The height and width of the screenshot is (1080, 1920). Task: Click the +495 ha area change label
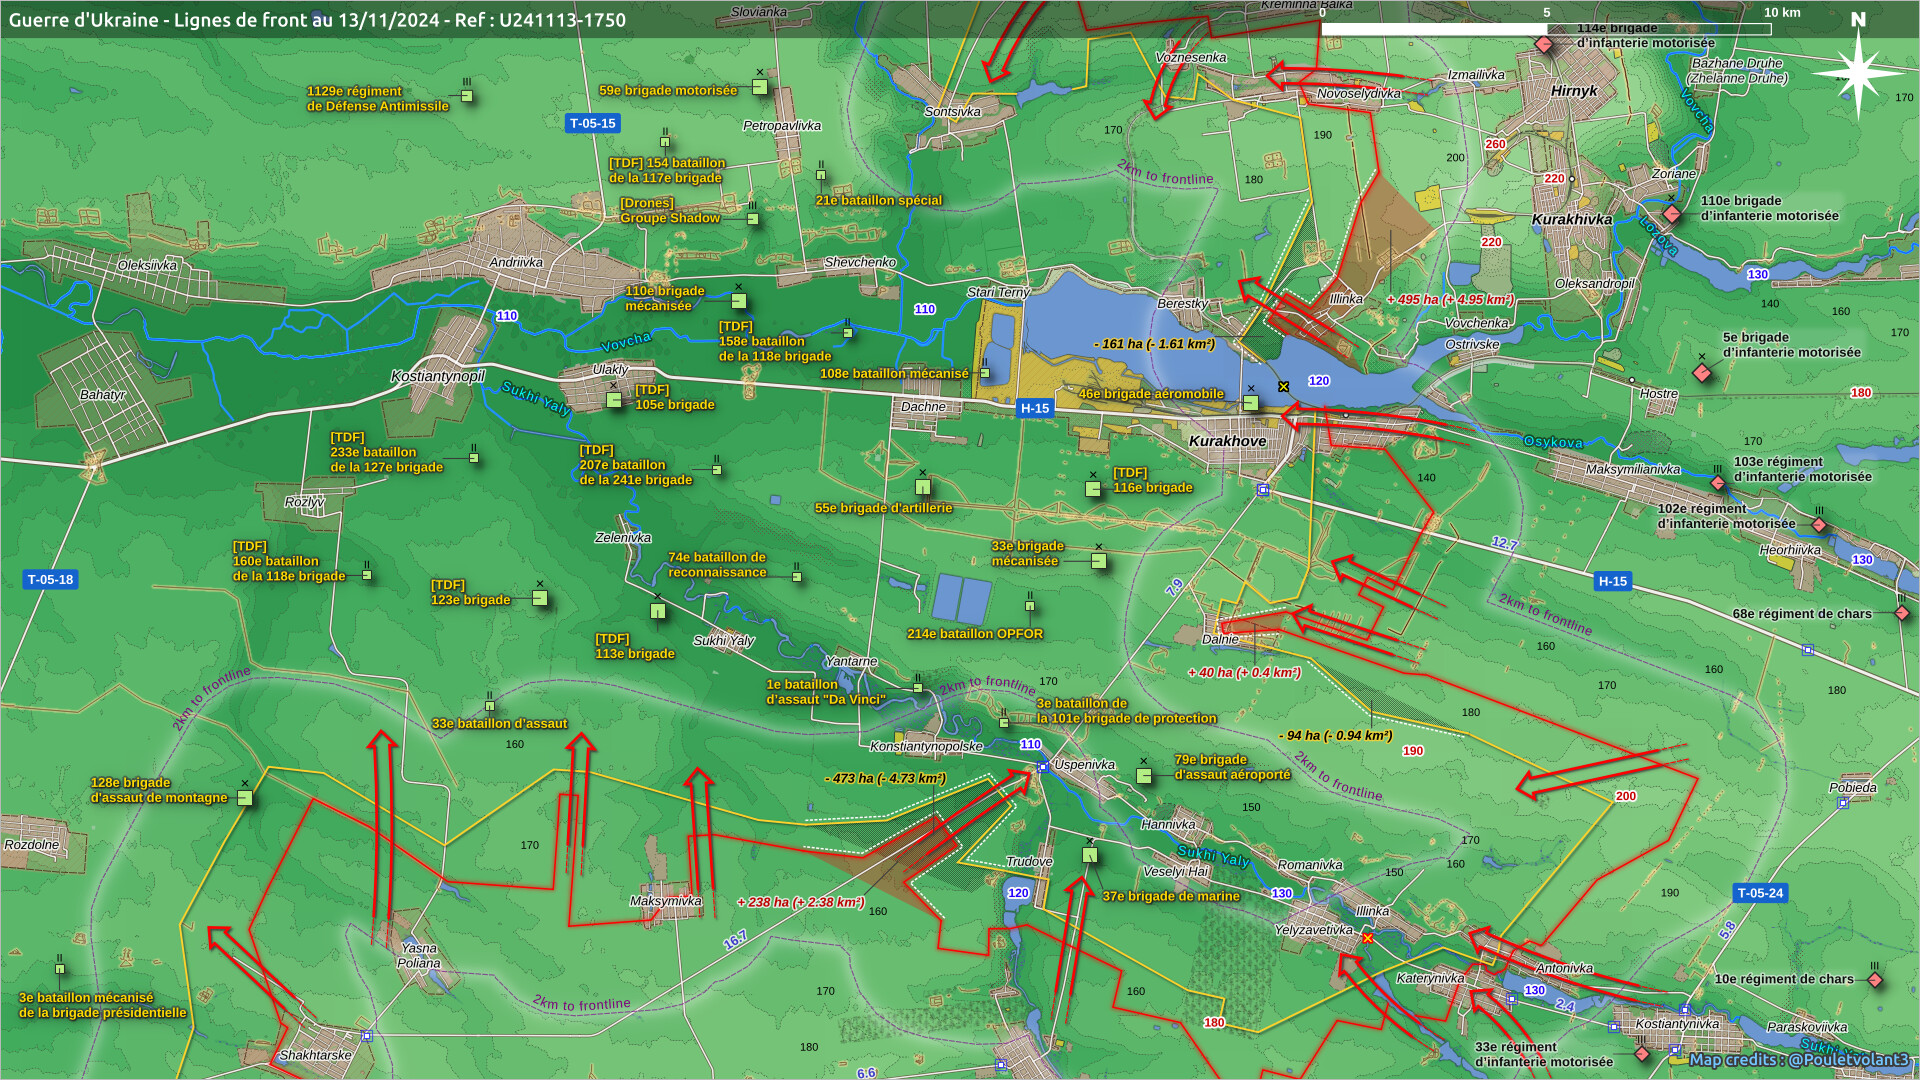pos(1450,299)
